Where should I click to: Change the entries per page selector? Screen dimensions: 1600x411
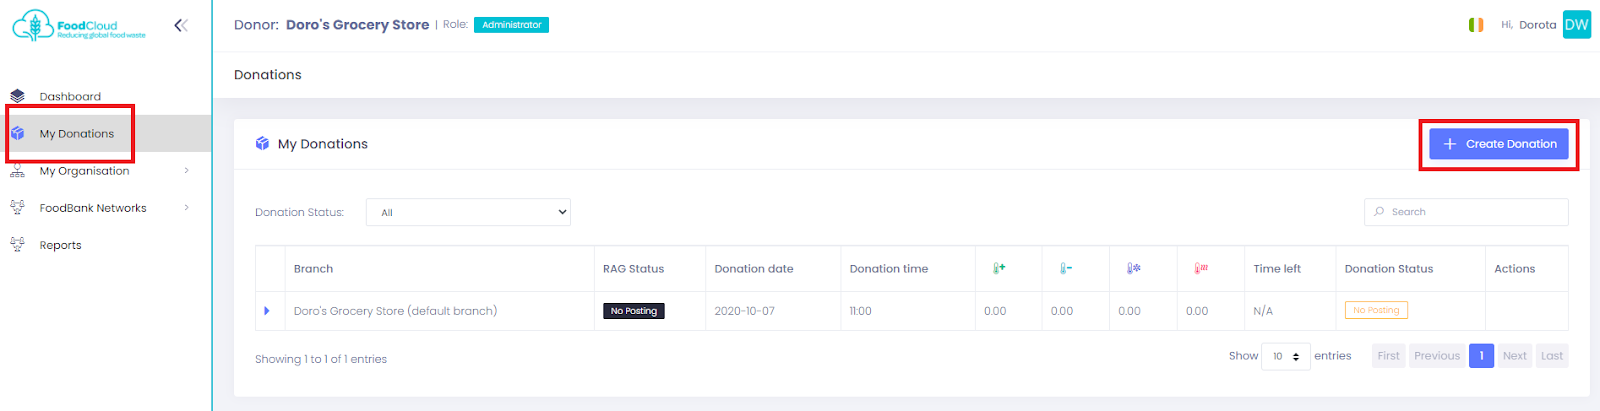click(x=1286, y=356)
